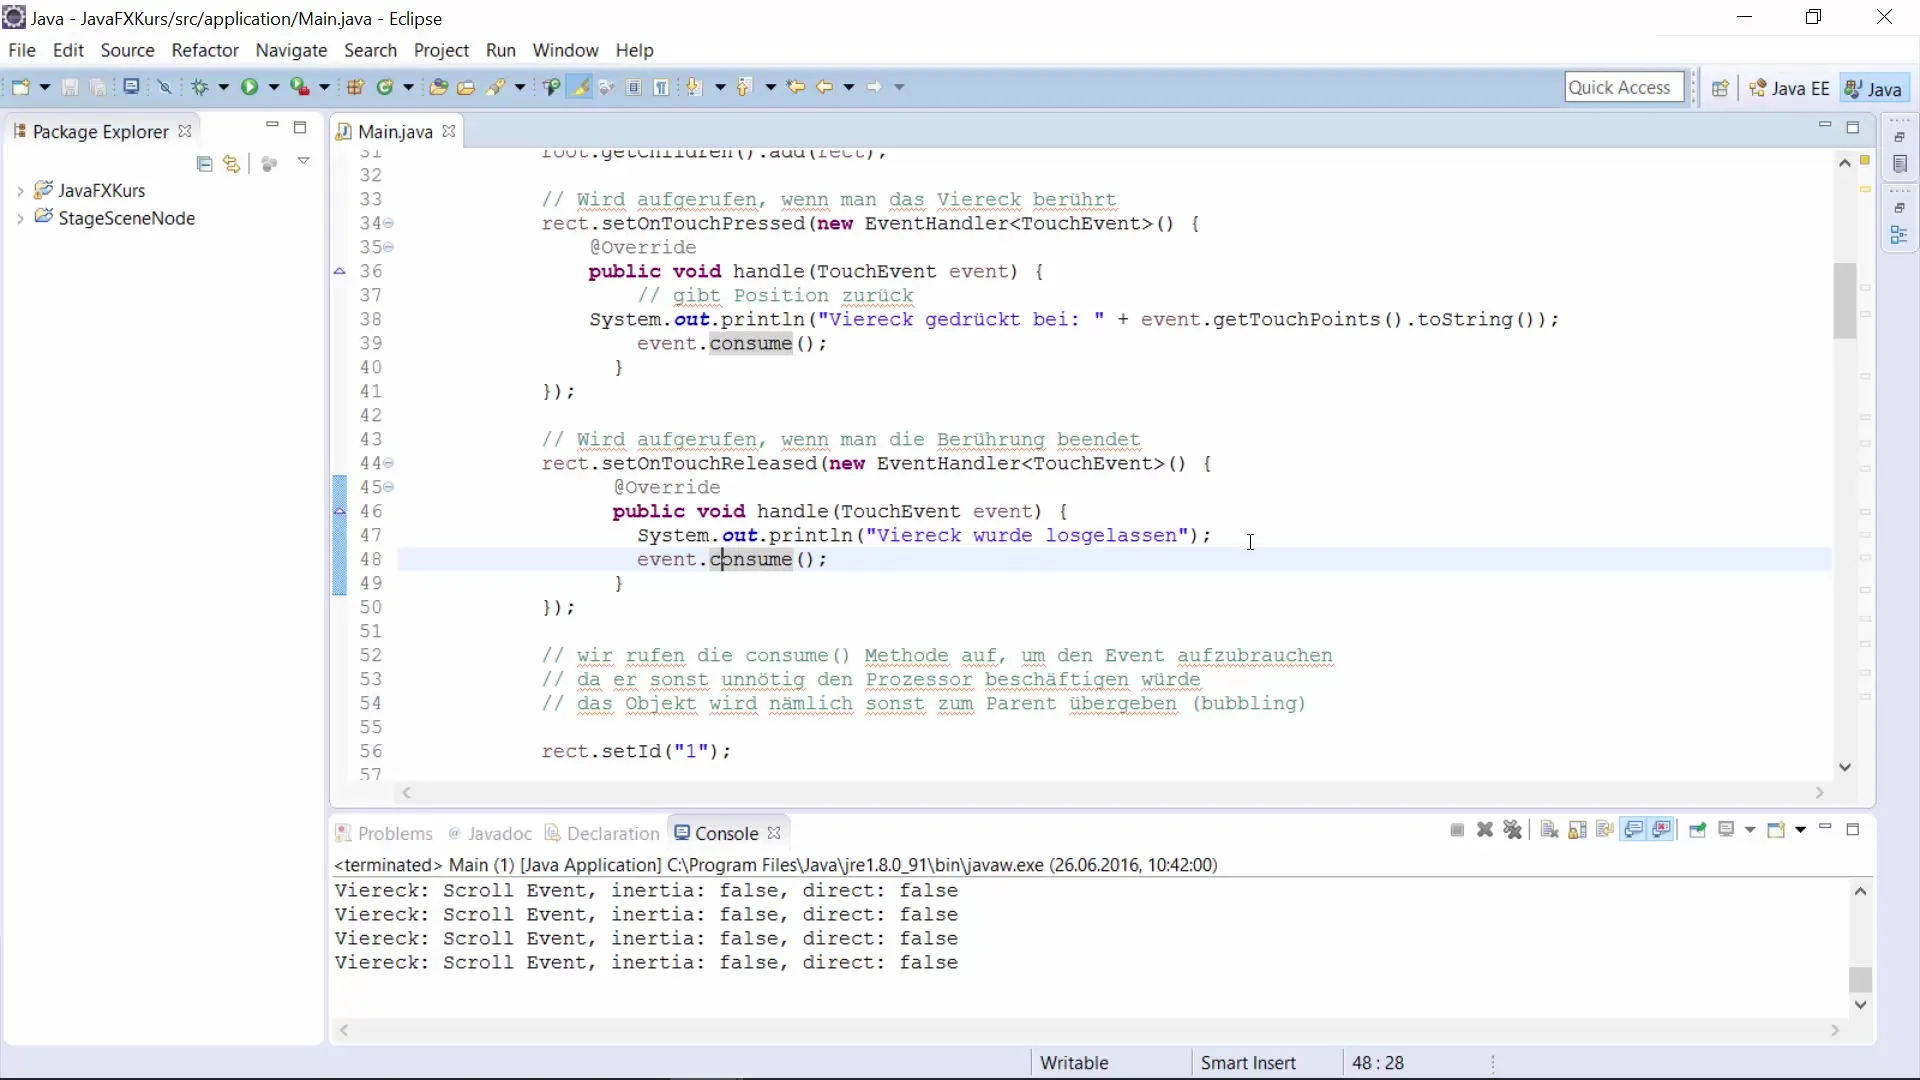Screen dimensions: 1920x1080
Task: Switch to the Java perspective
Action: [x=1873, y=88]
